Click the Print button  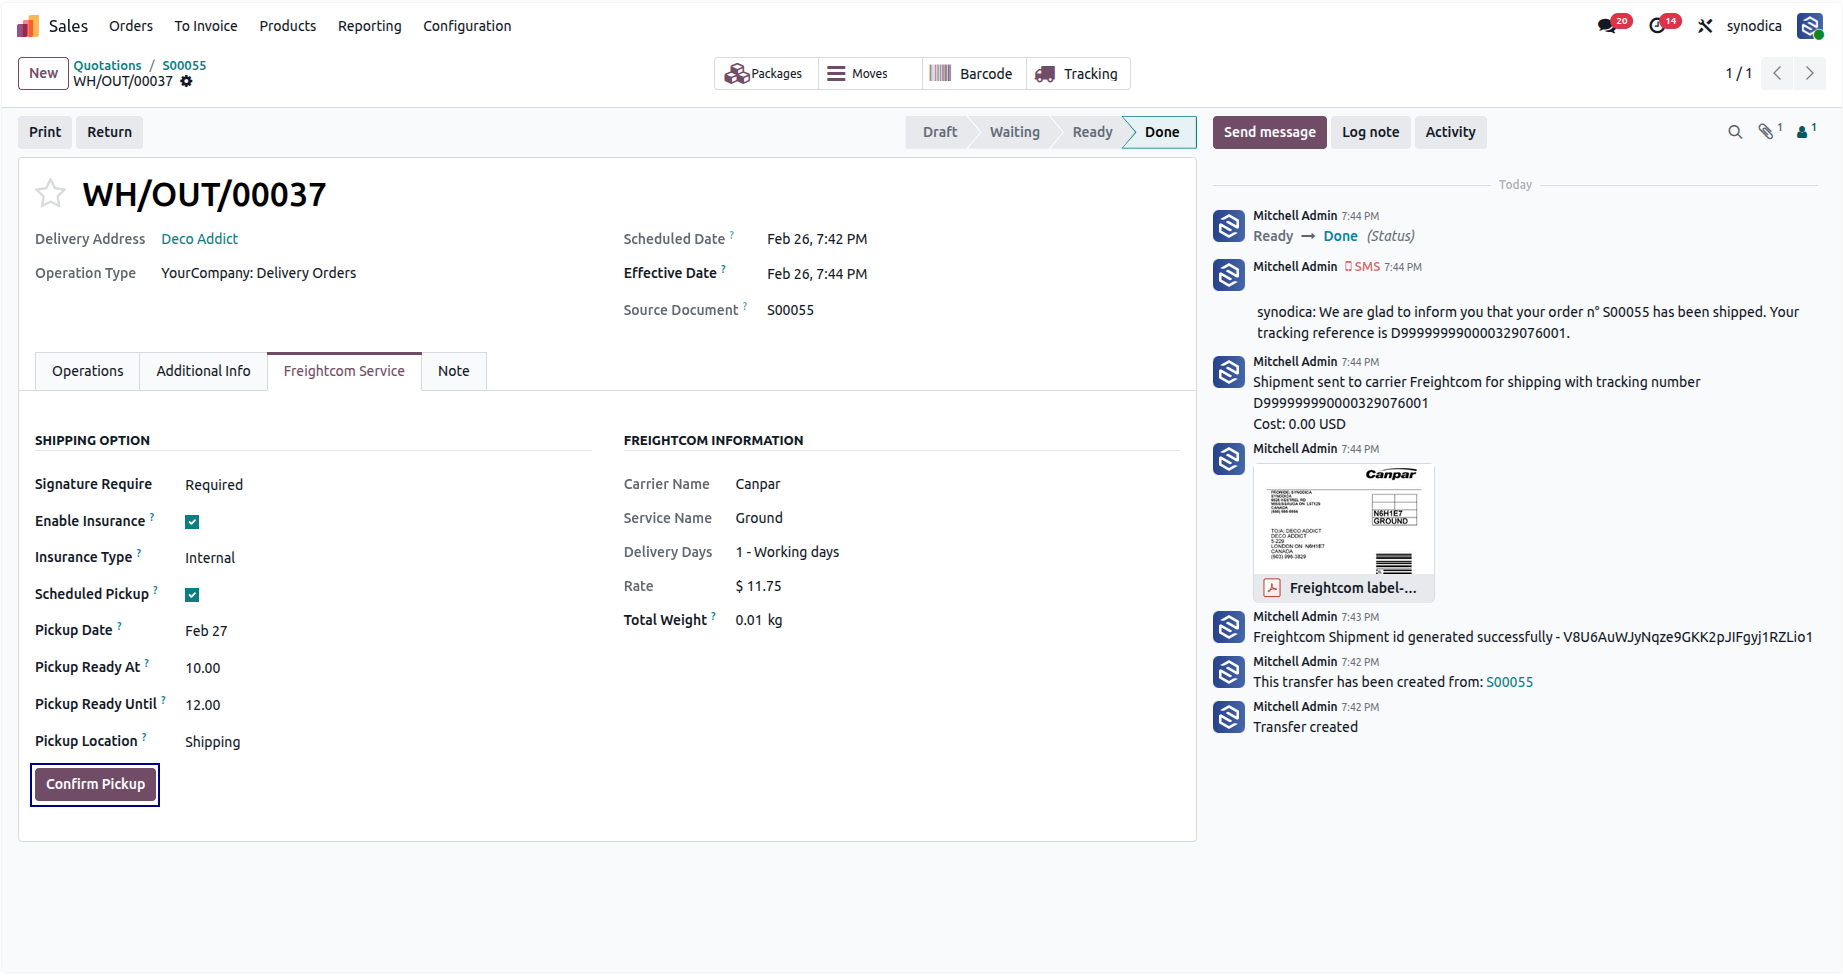(x=45, y=132)
